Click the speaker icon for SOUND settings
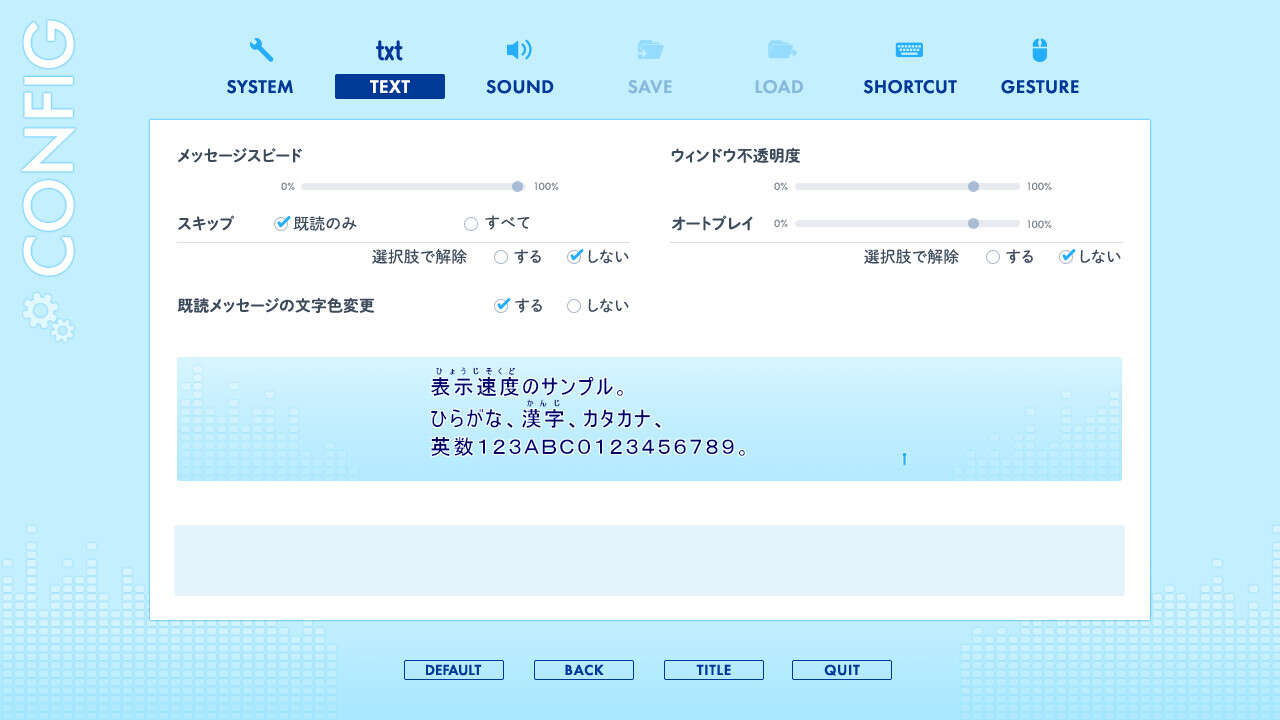The height and width of the screenshot is (720, 1280). 519,48
